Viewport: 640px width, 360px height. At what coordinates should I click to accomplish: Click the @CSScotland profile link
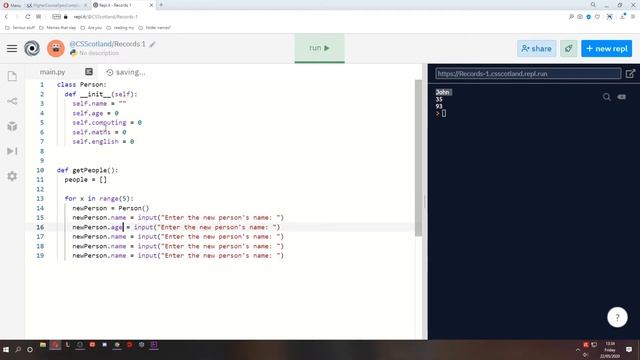tap(90, 44)
